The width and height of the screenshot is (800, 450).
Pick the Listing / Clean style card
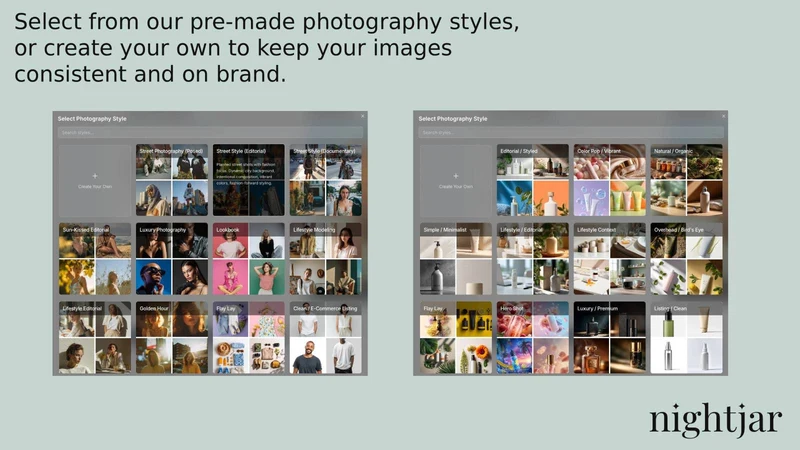click(x=686, y=338)
